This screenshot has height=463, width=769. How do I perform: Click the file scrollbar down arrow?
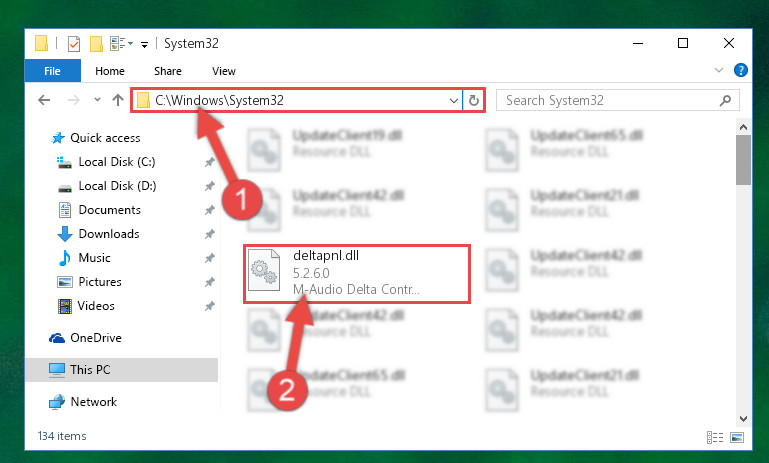click(x=743, y=418)
